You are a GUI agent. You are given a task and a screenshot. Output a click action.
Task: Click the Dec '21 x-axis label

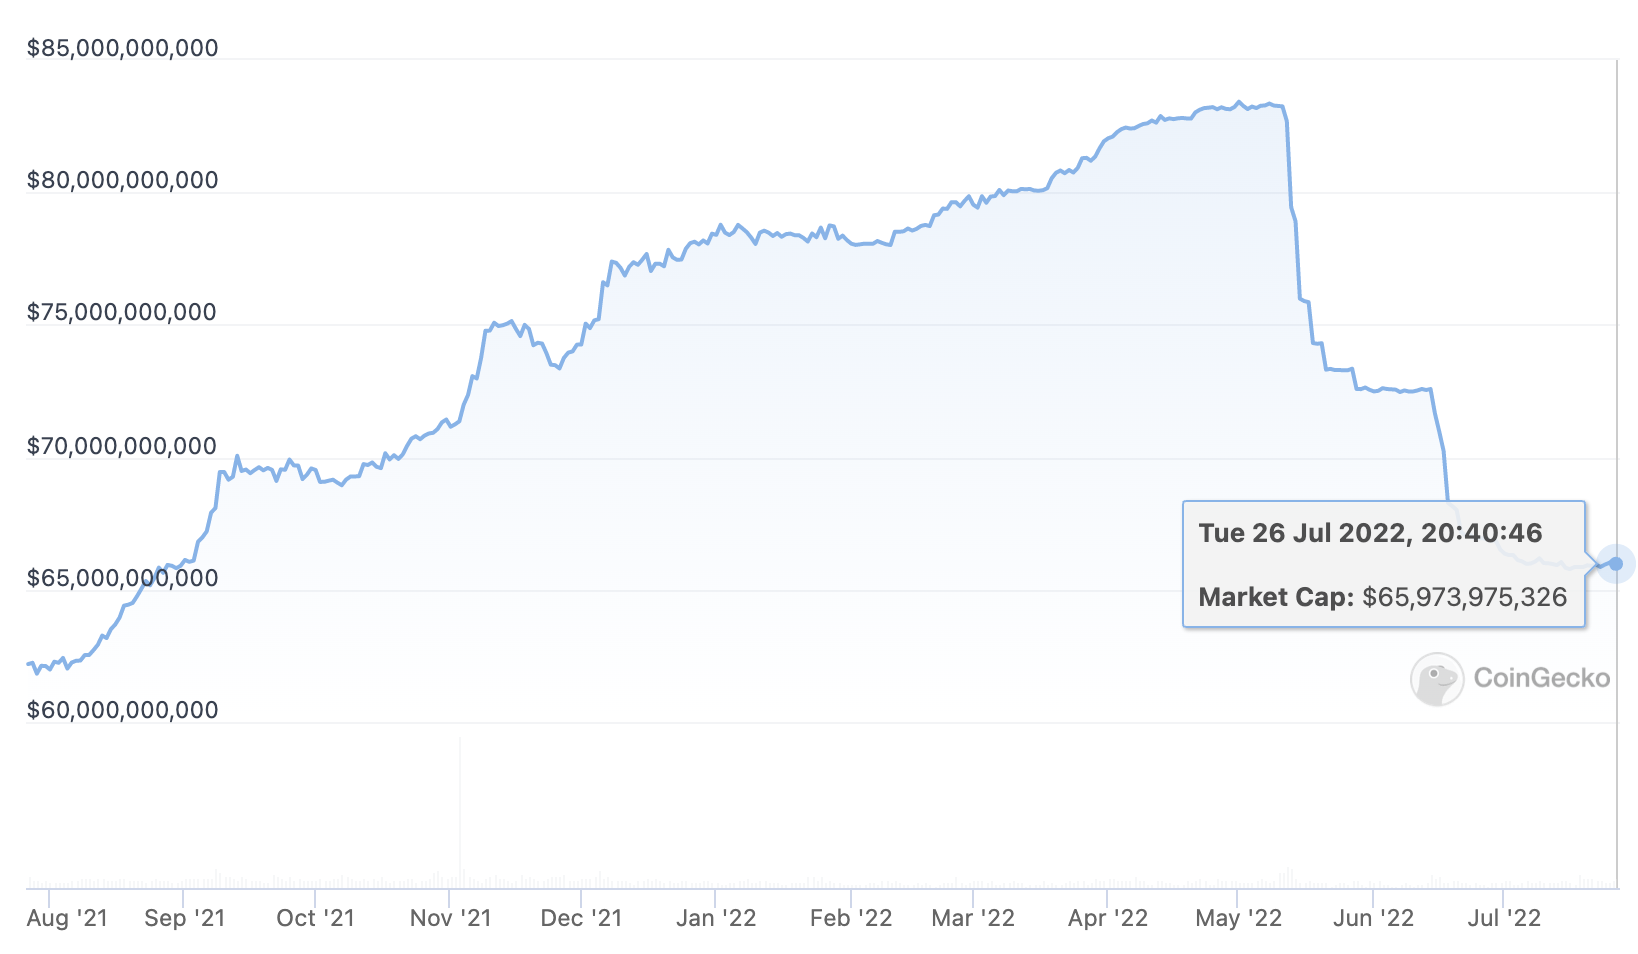(581, 918)
